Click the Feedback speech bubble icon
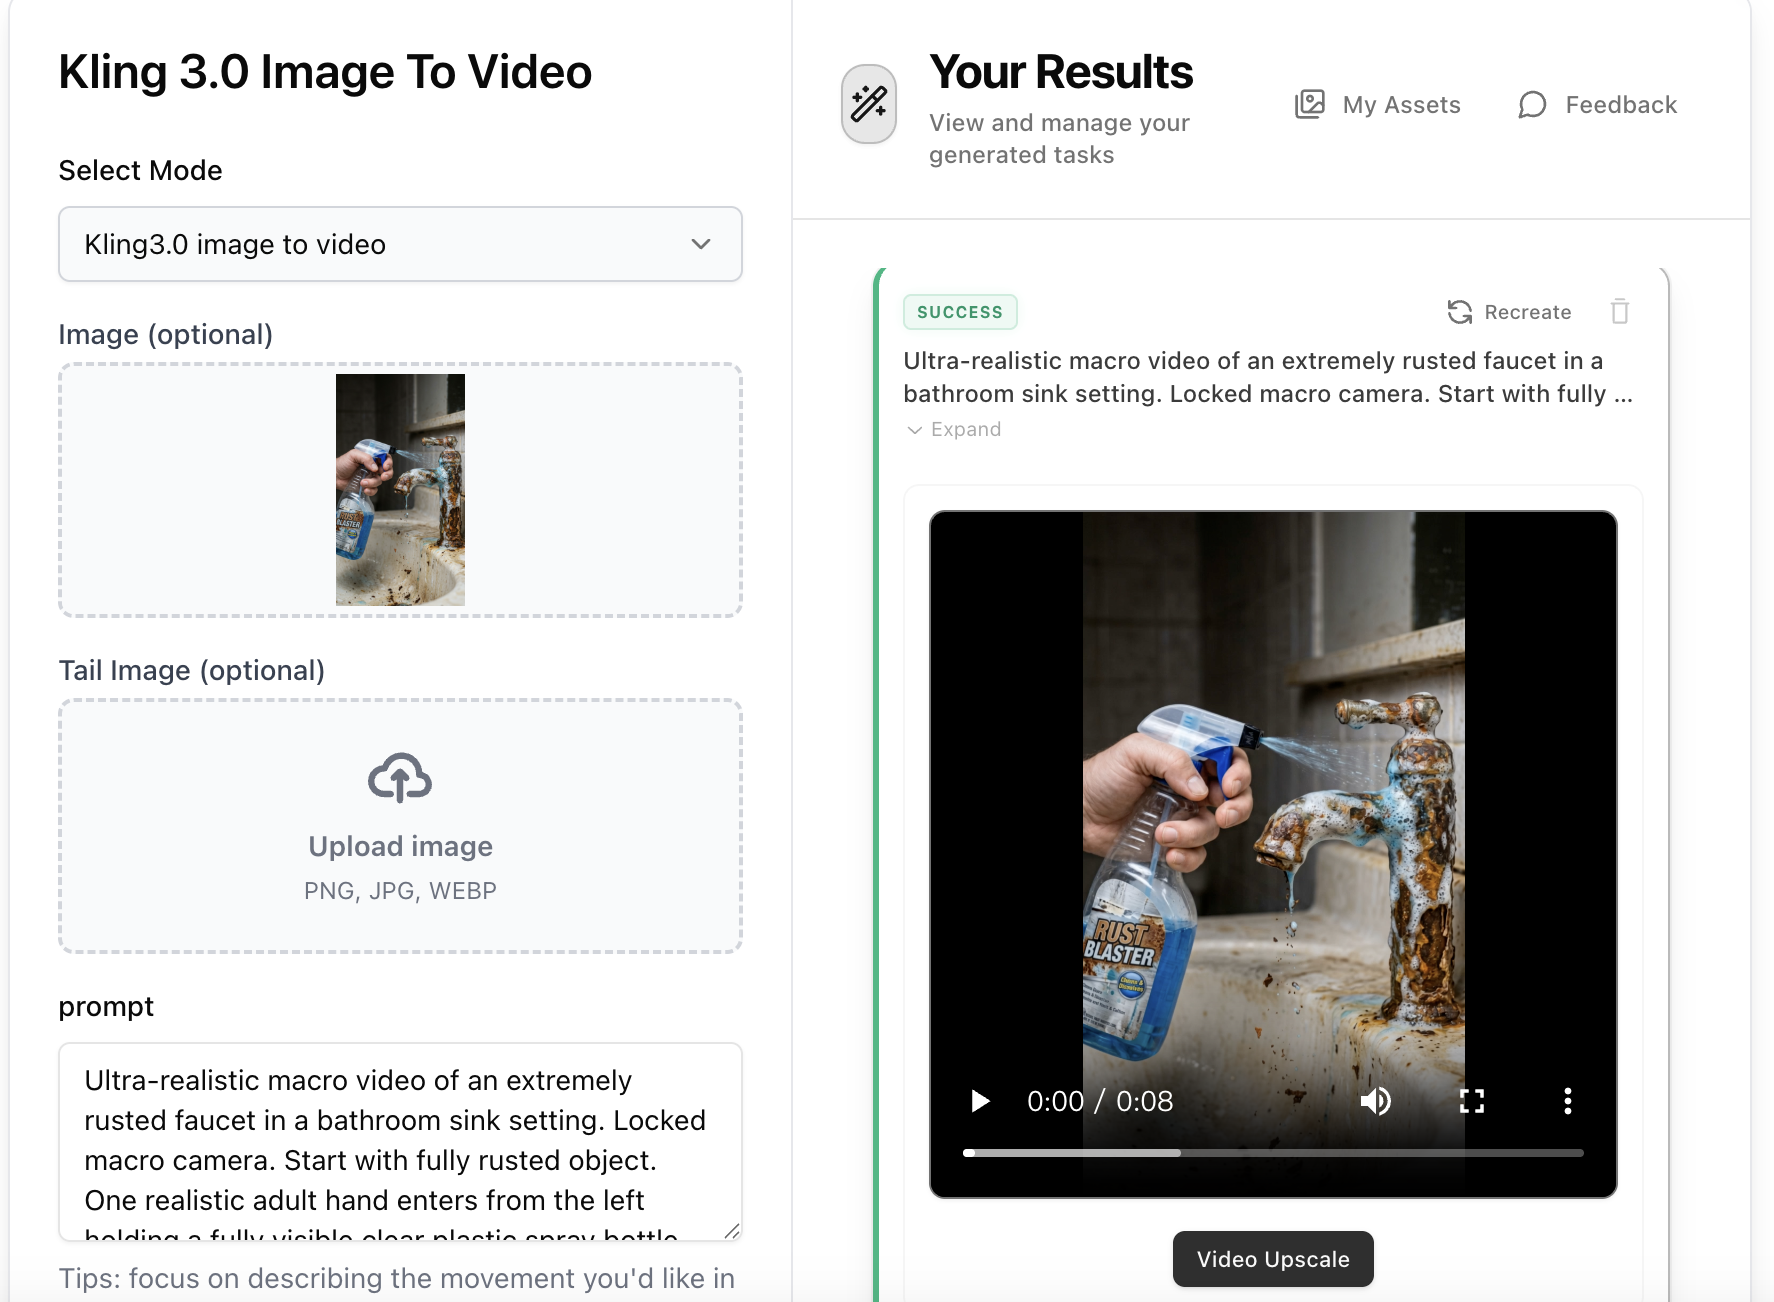The height and width of the screenshot is (1302, 1774). tap(1532, 105)
